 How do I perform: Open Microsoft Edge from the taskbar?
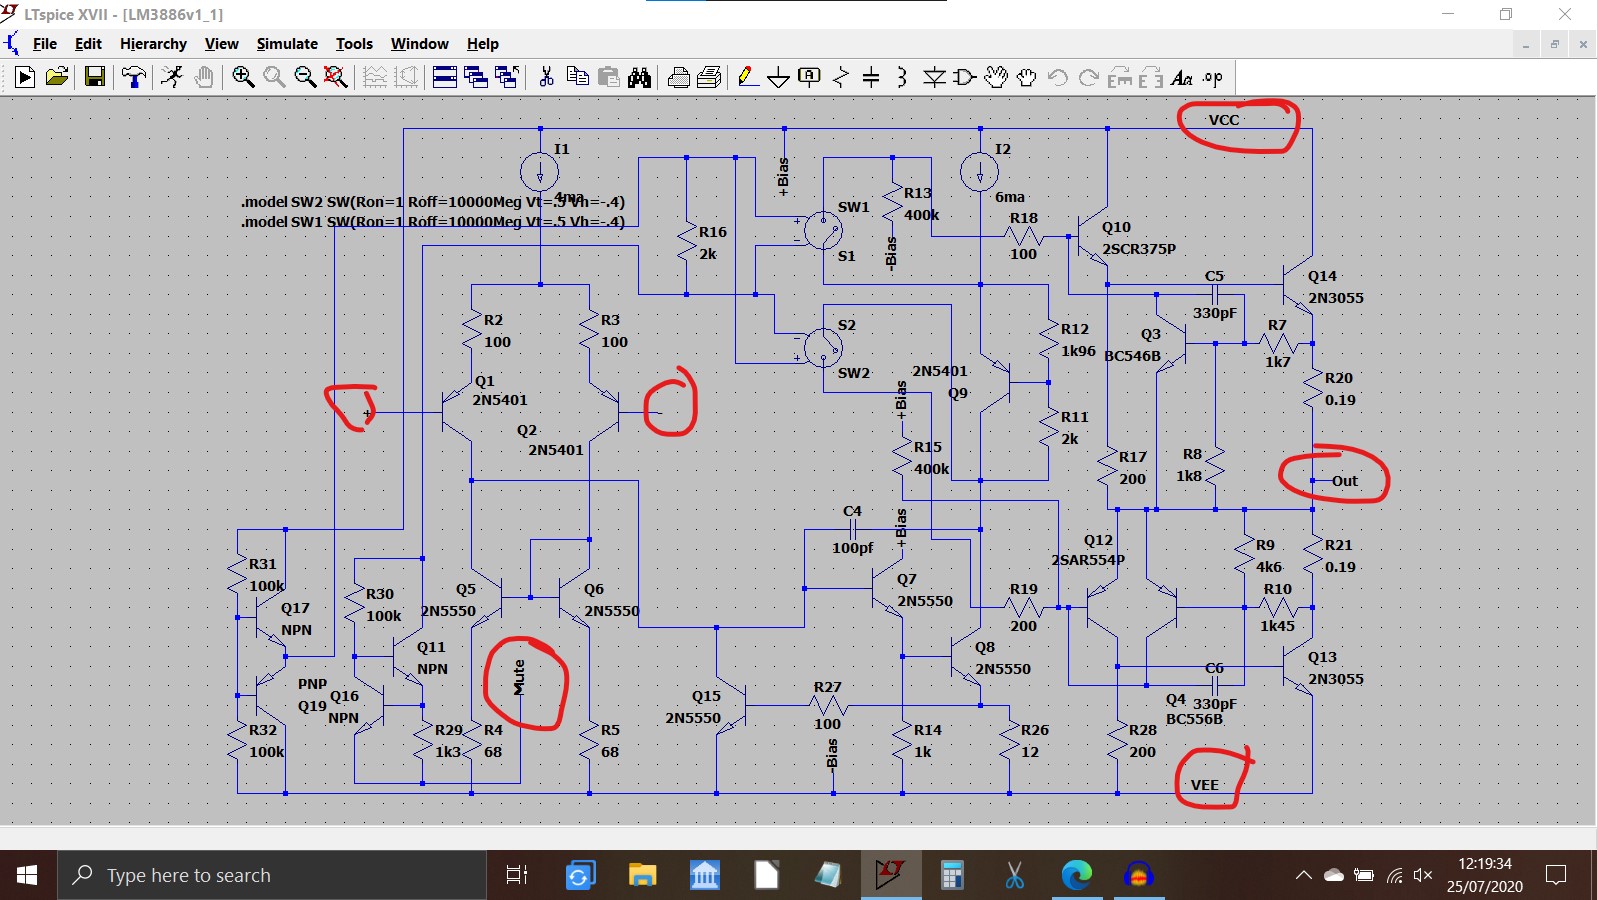click(1077, 876)
